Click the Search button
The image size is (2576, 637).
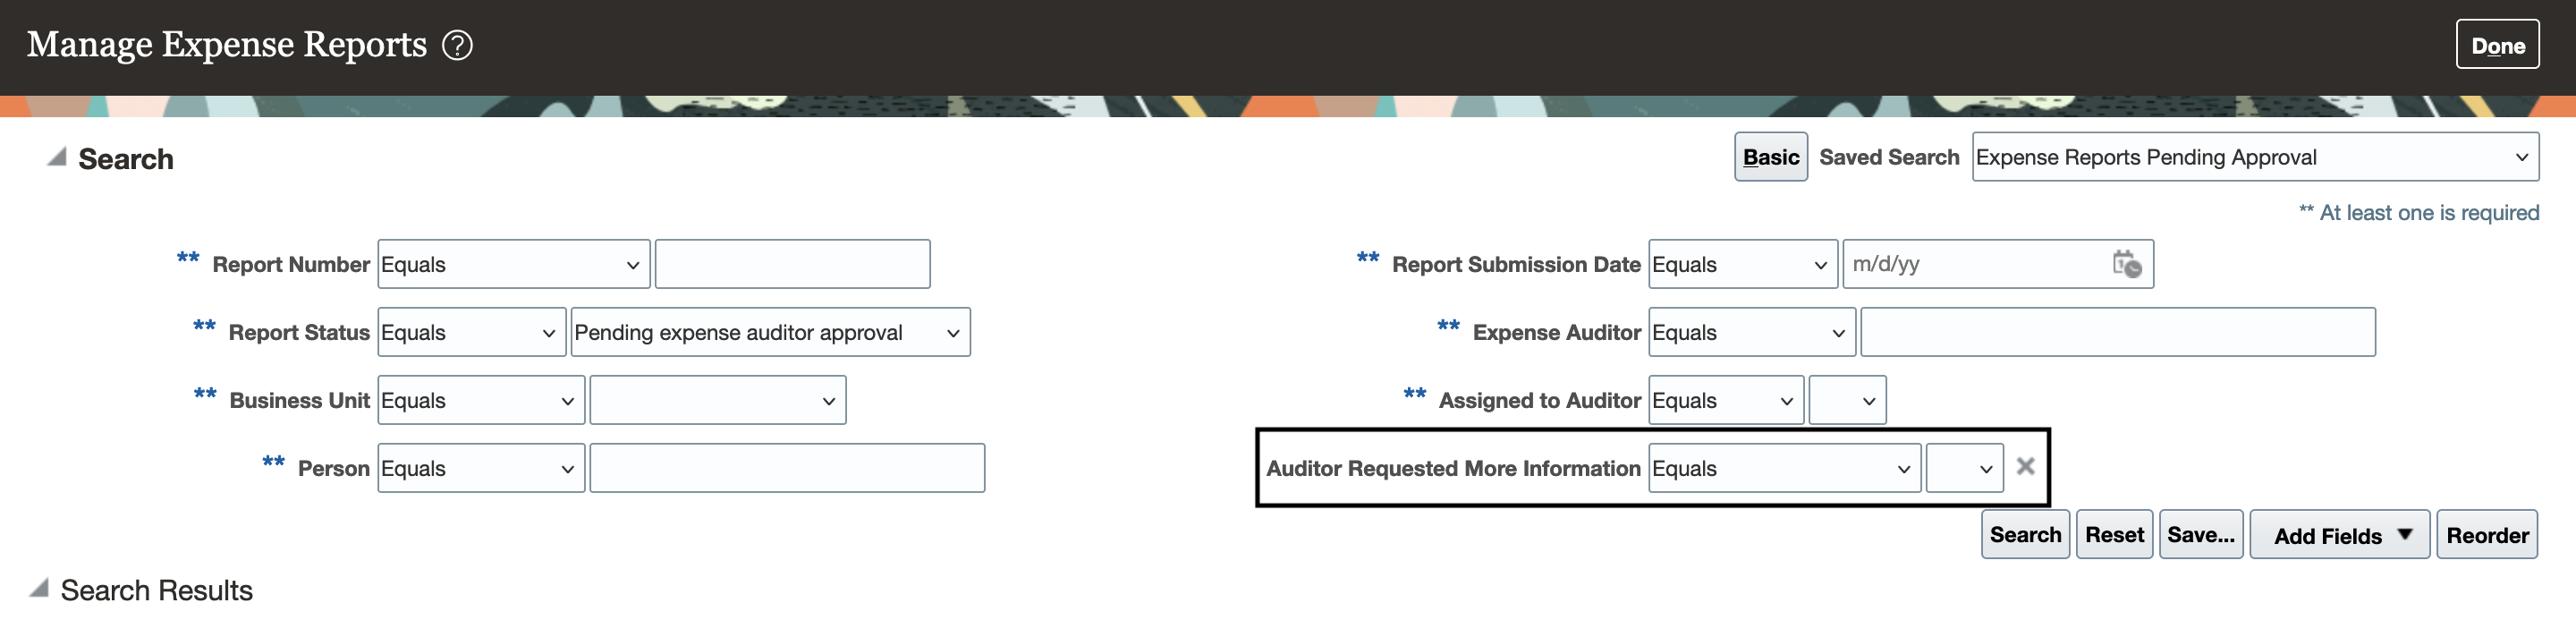[2025, 534]
